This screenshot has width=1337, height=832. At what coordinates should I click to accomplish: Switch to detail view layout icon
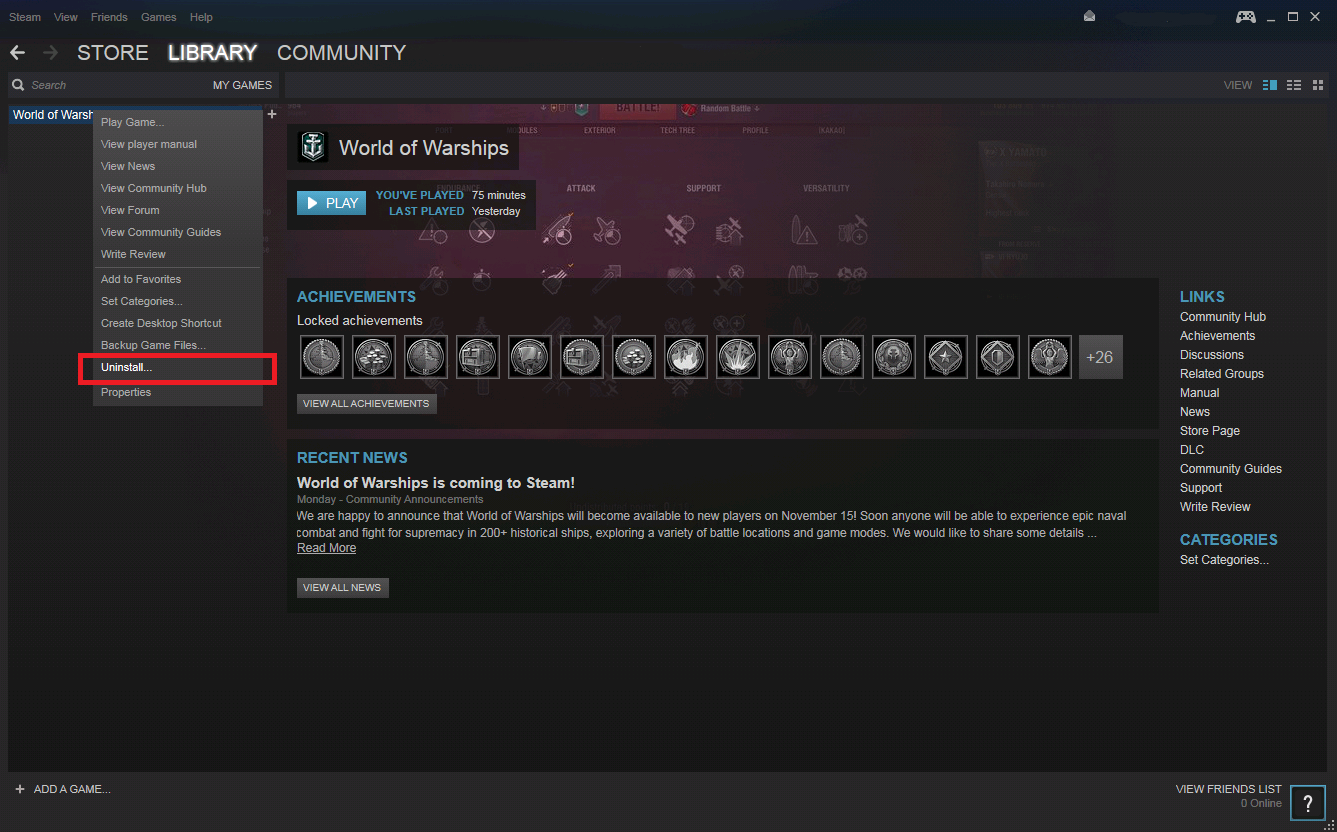pos(1270,85)
